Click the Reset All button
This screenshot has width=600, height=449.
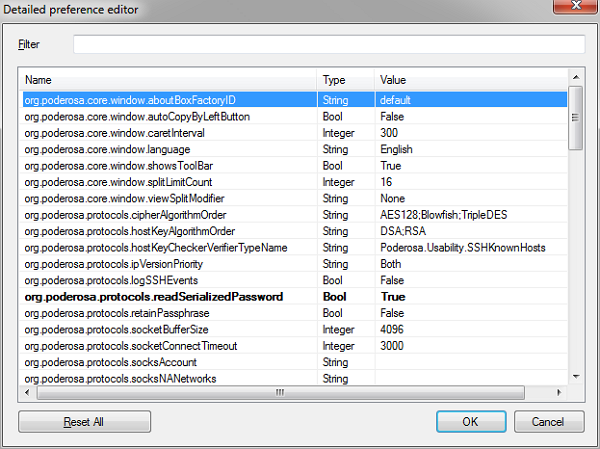(x=85, y=422)
